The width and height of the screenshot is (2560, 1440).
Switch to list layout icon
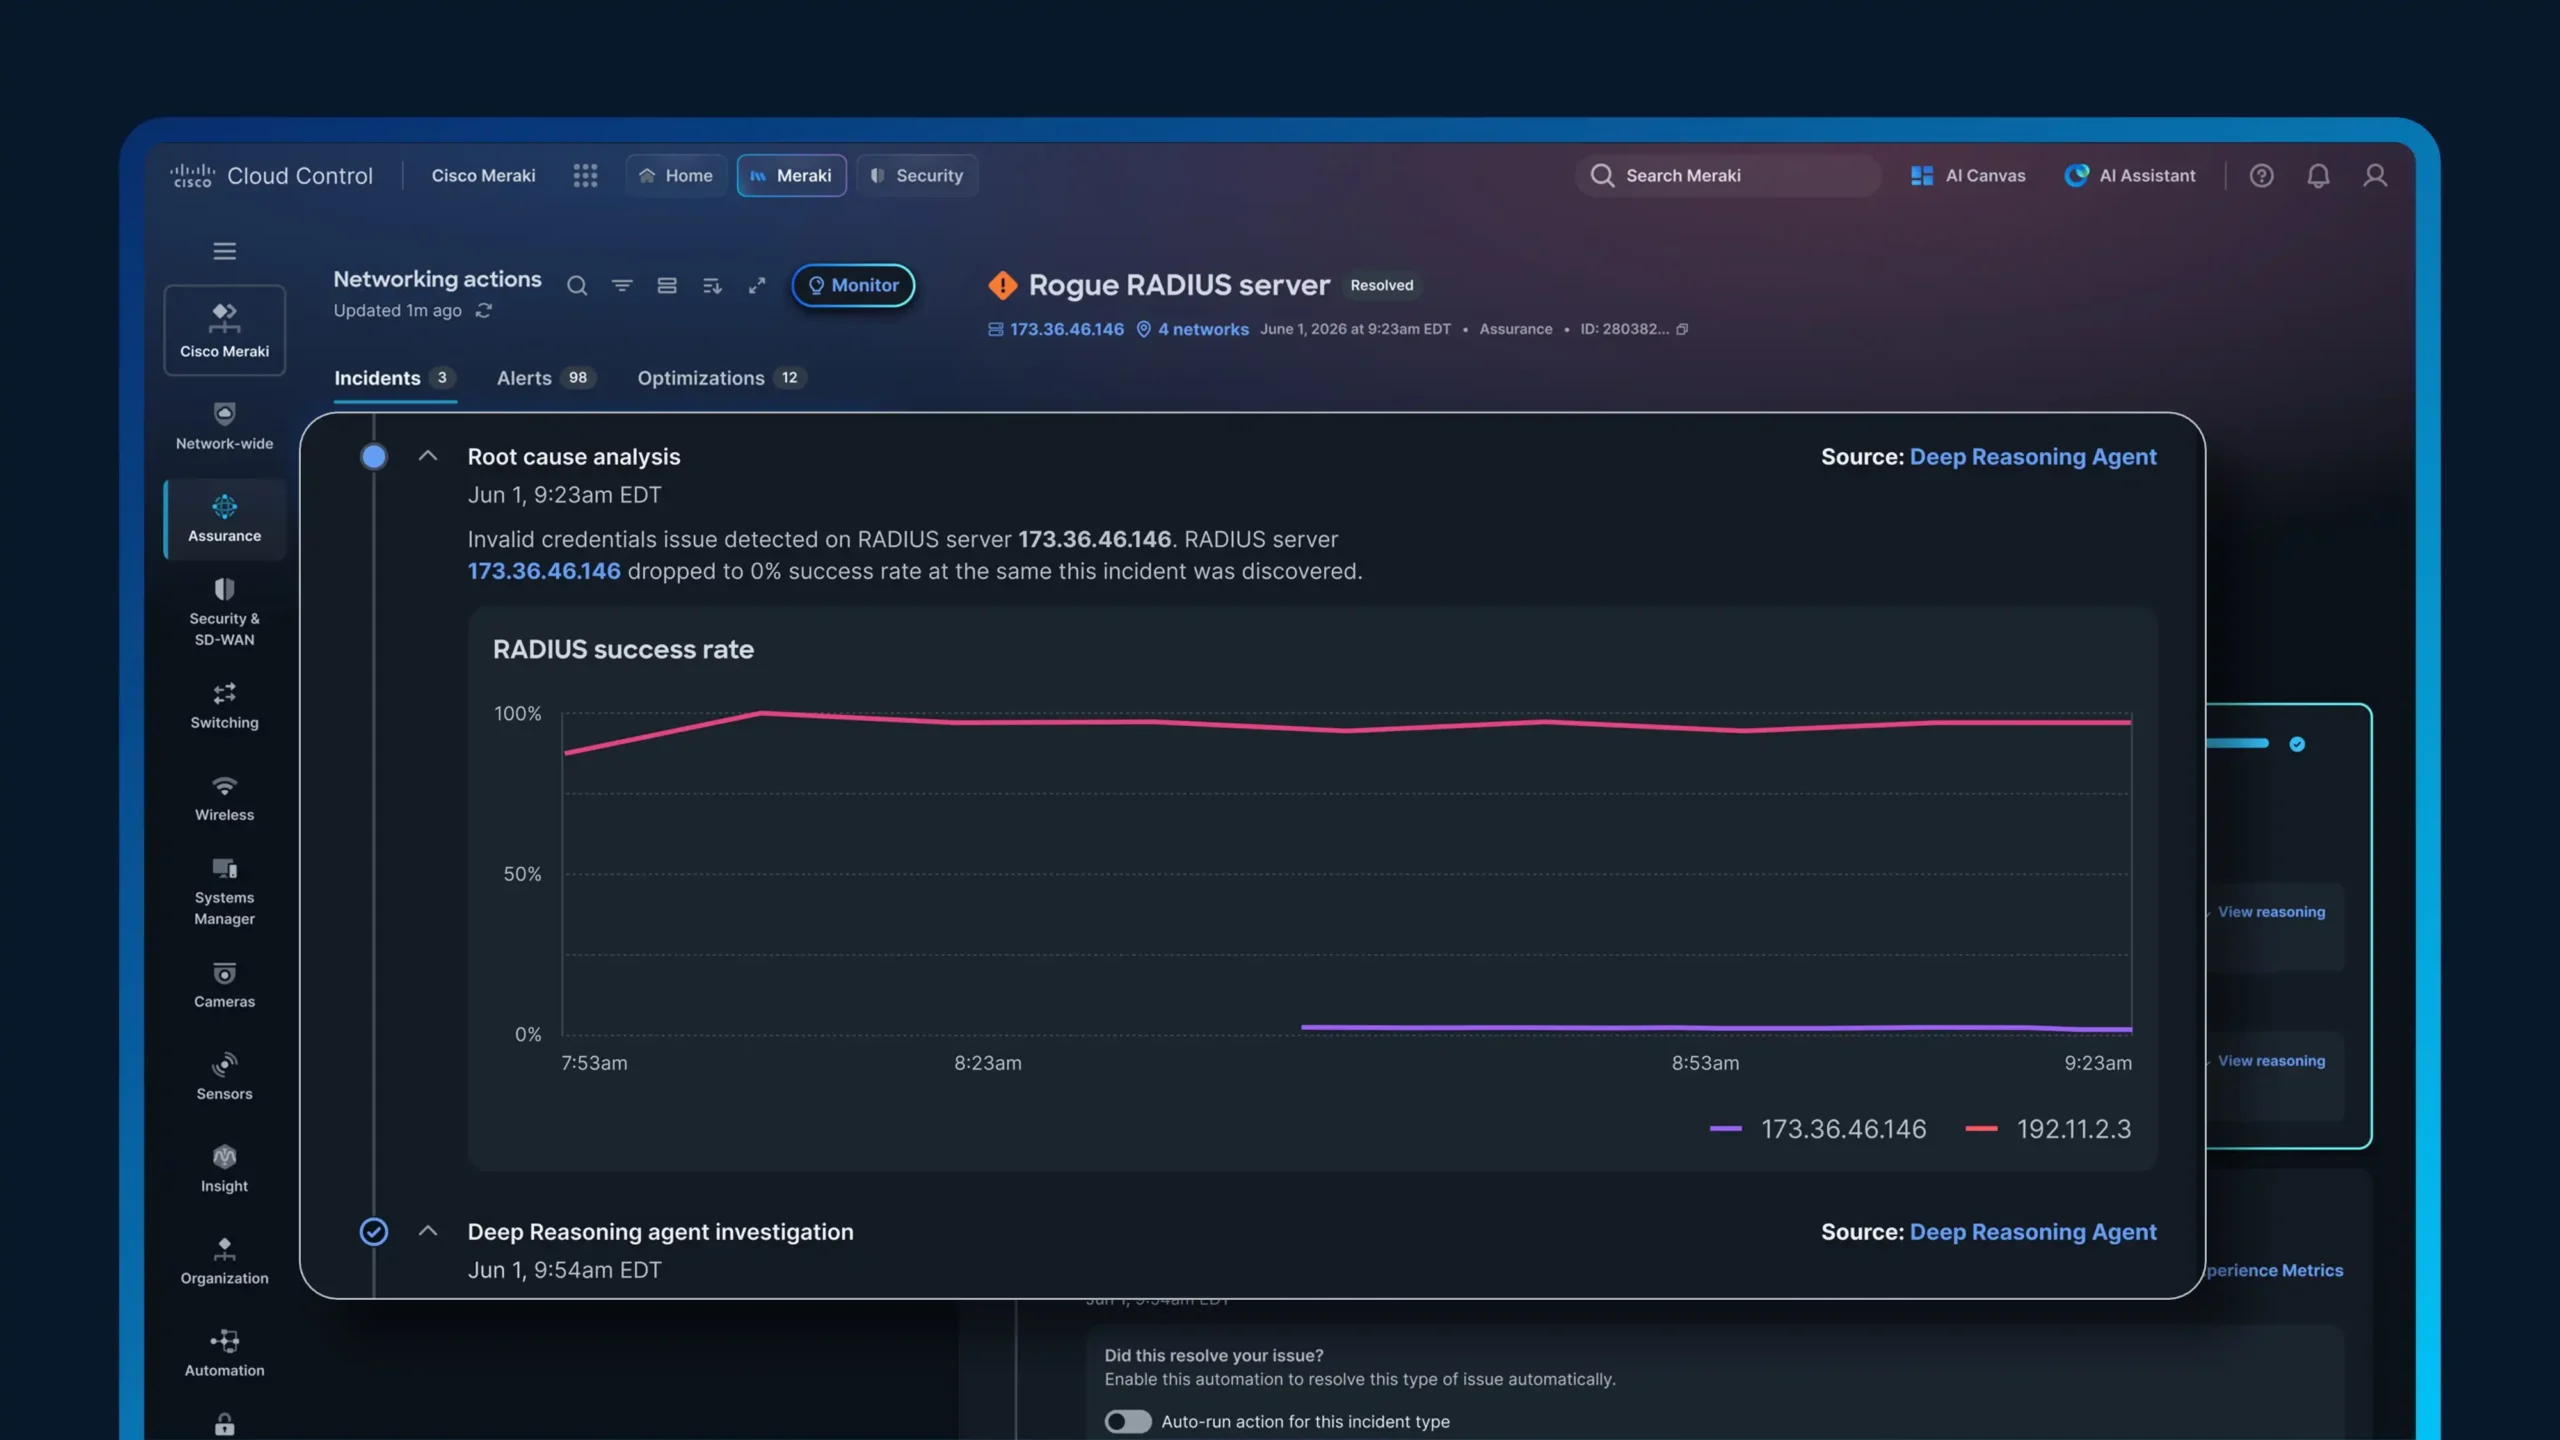667,286
